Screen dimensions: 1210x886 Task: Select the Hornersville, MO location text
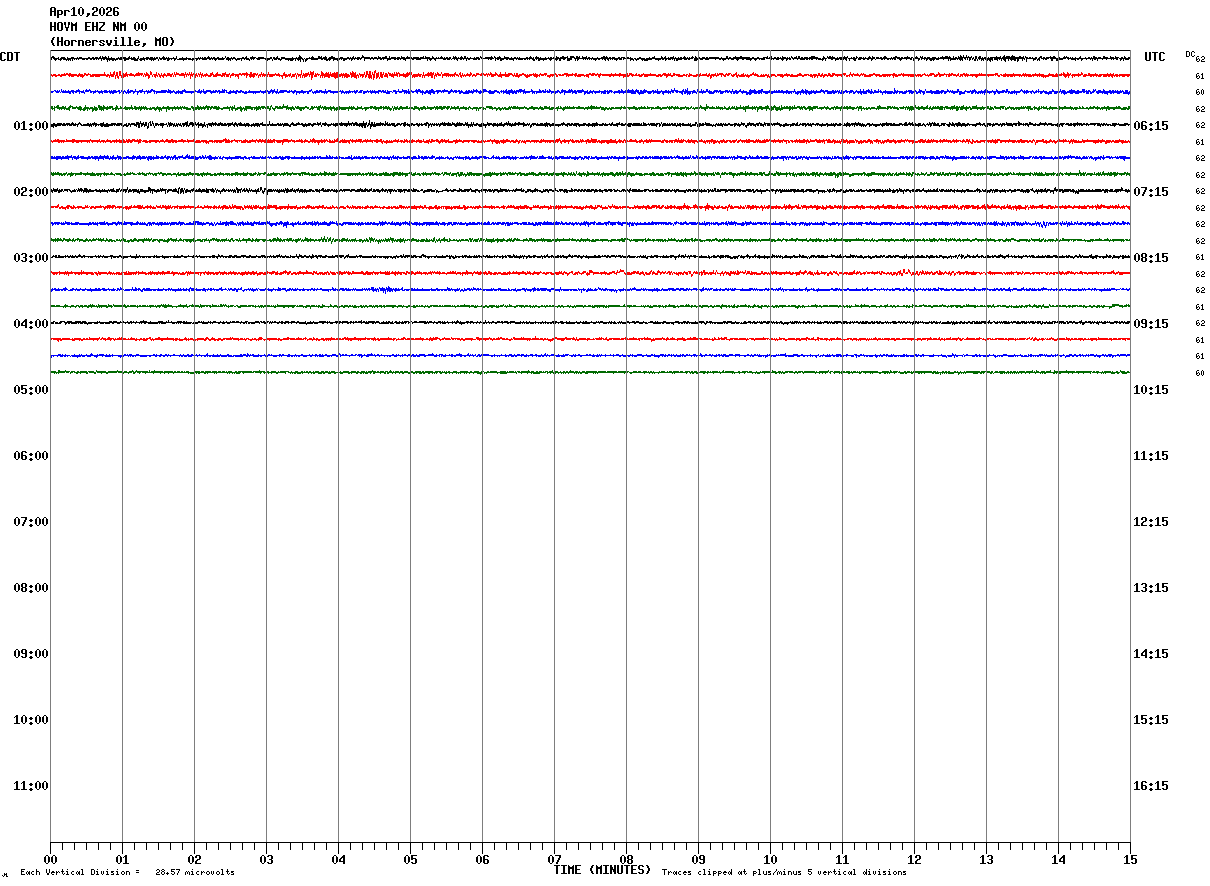[x=112, y=42]
